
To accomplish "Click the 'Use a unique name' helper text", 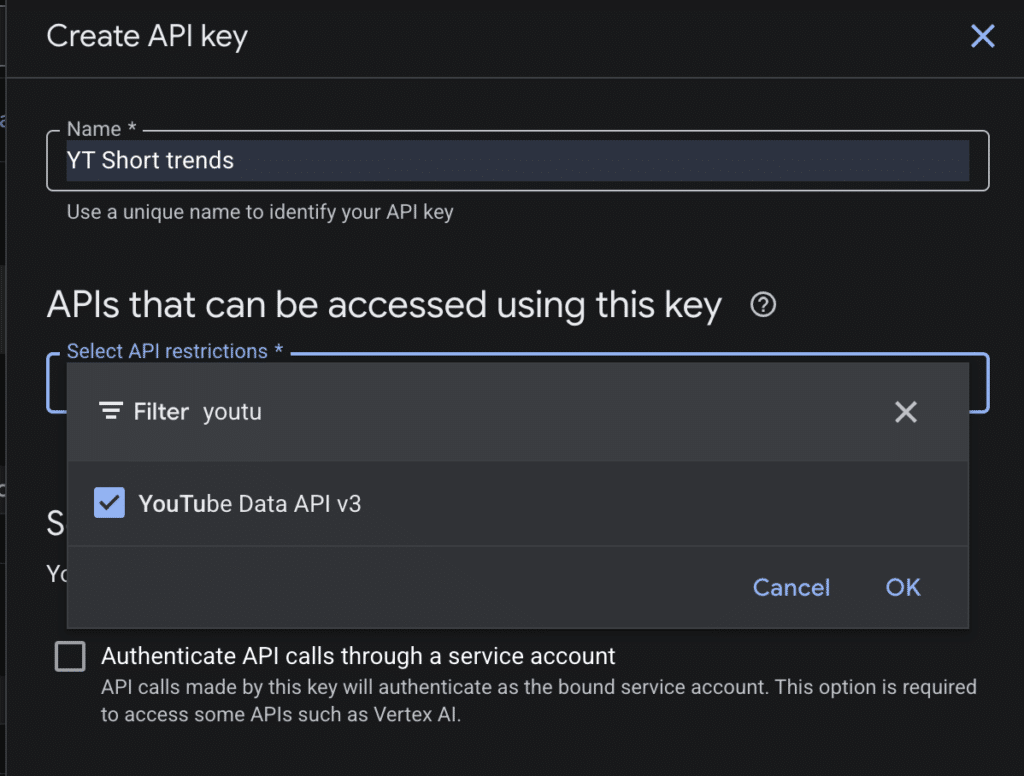I will point(260,212).
